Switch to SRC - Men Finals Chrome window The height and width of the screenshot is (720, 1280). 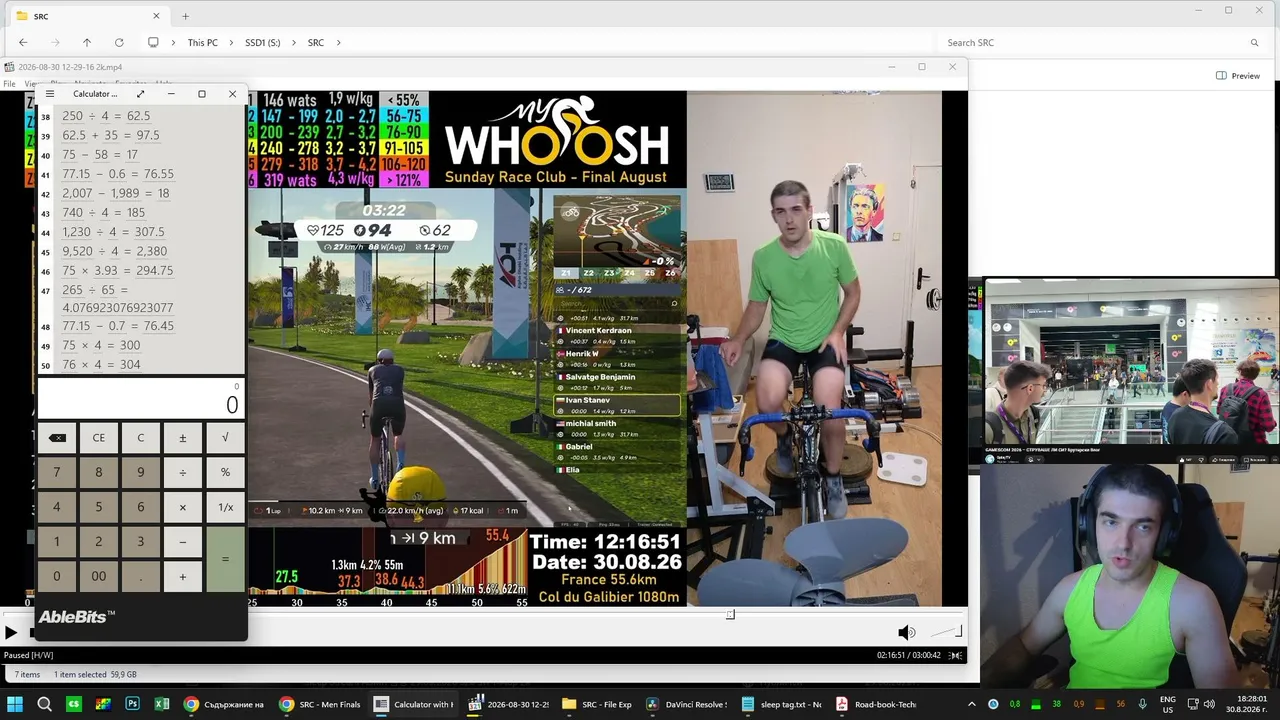click(x=320, y=704)
